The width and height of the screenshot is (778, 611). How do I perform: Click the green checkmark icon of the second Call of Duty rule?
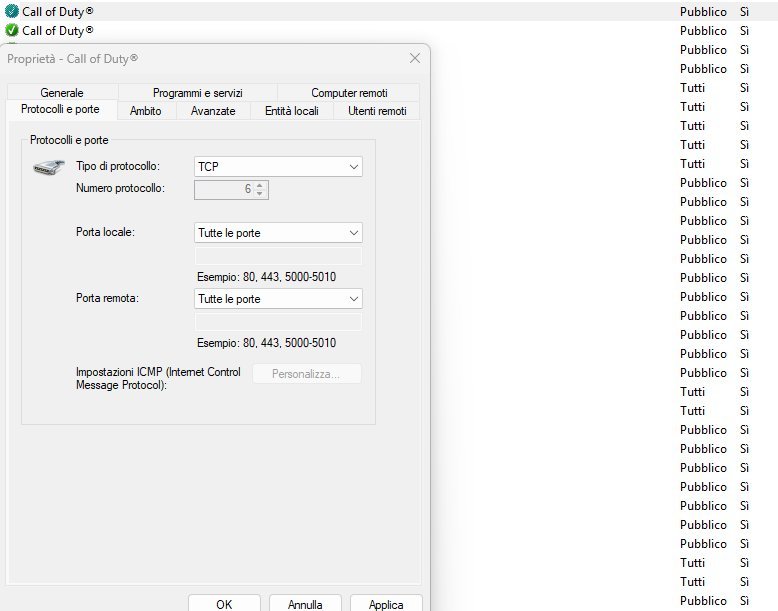(x=12, y=30)
